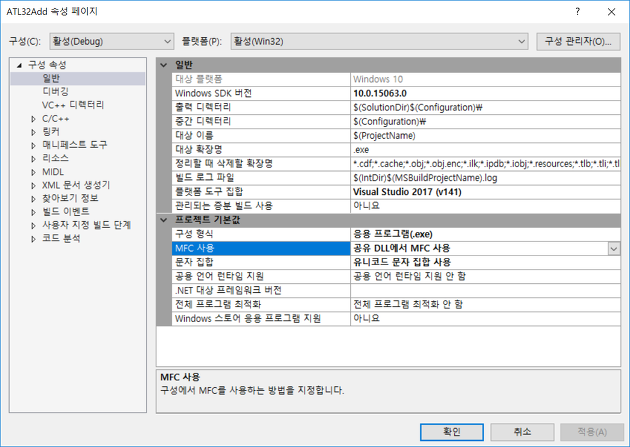Select the Windows SDK 버전 property row
The height and width of the screenshot is (447, 630).
point(396,93)
